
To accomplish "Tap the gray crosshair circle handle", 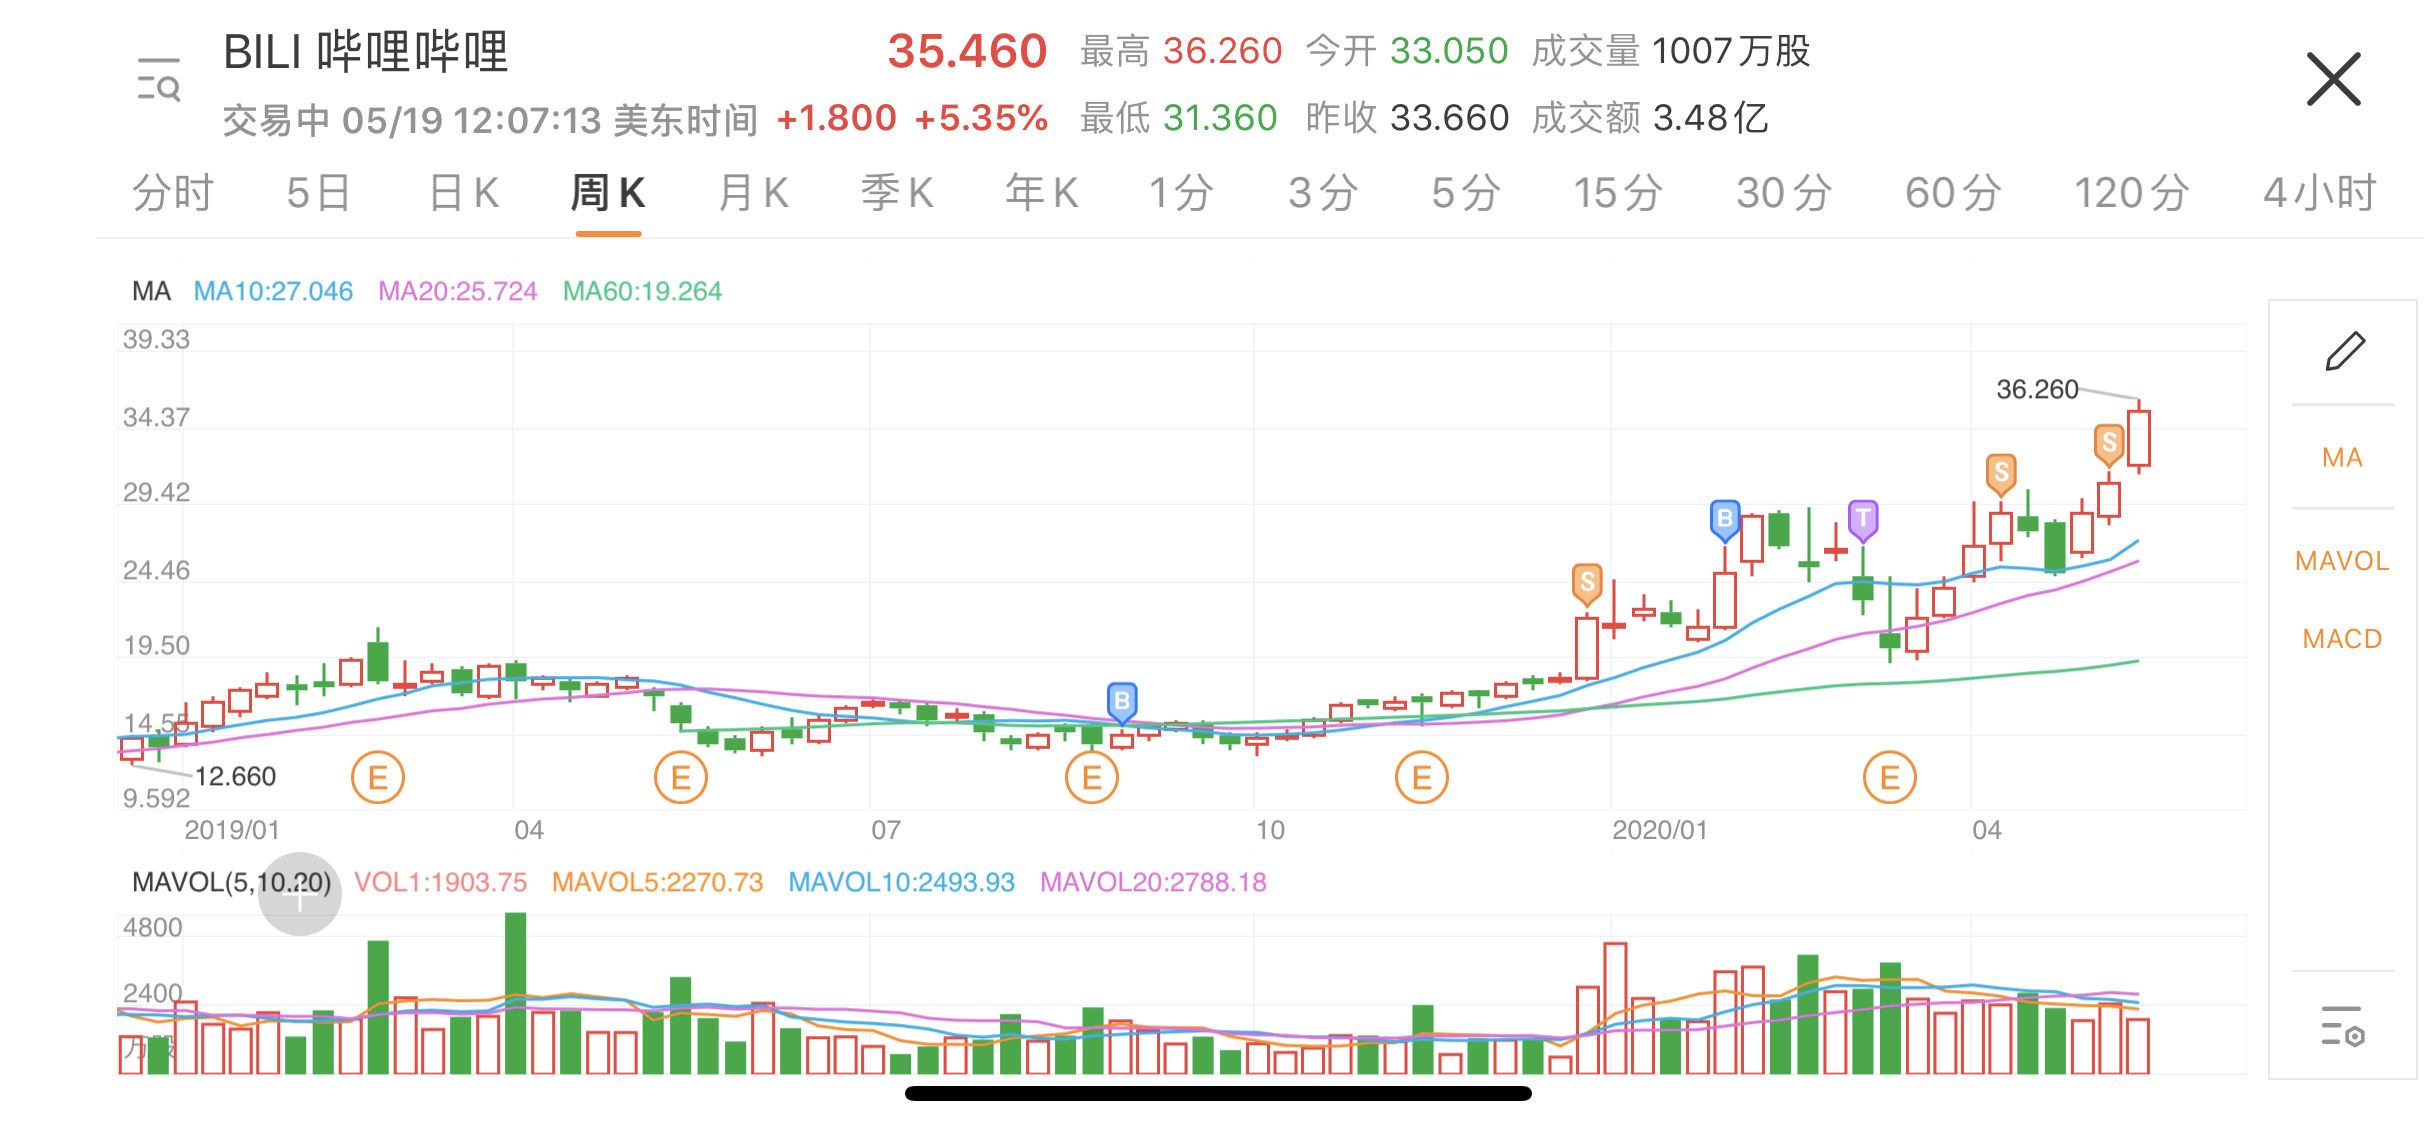I will (x=300, y=894).
